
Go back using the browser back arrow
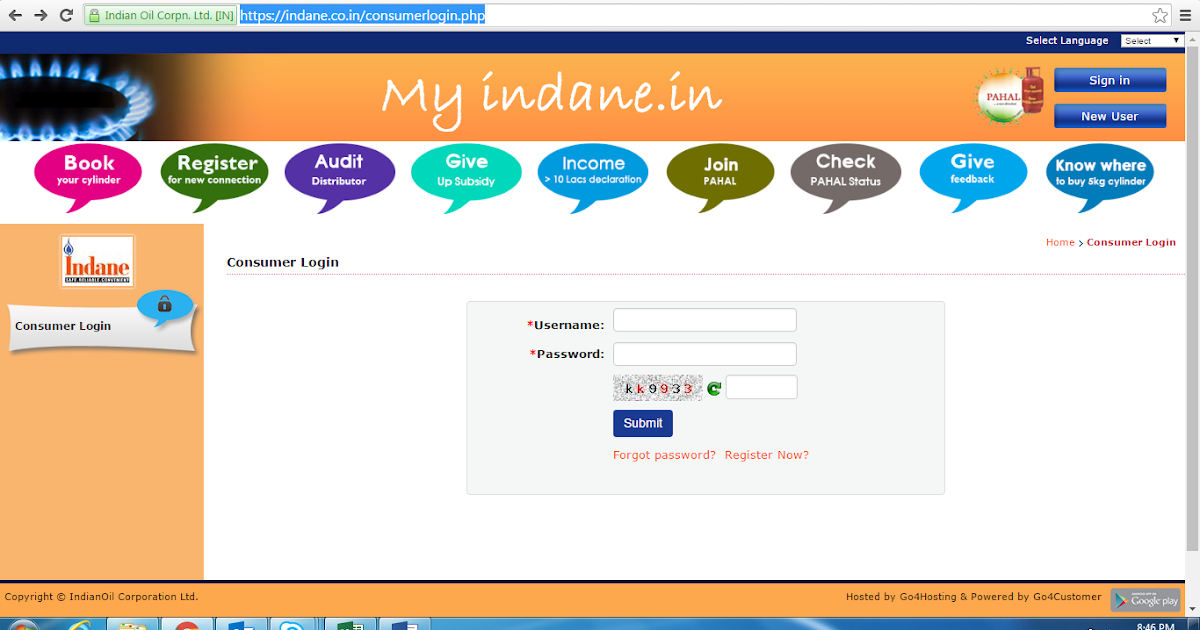click(15, 15)
